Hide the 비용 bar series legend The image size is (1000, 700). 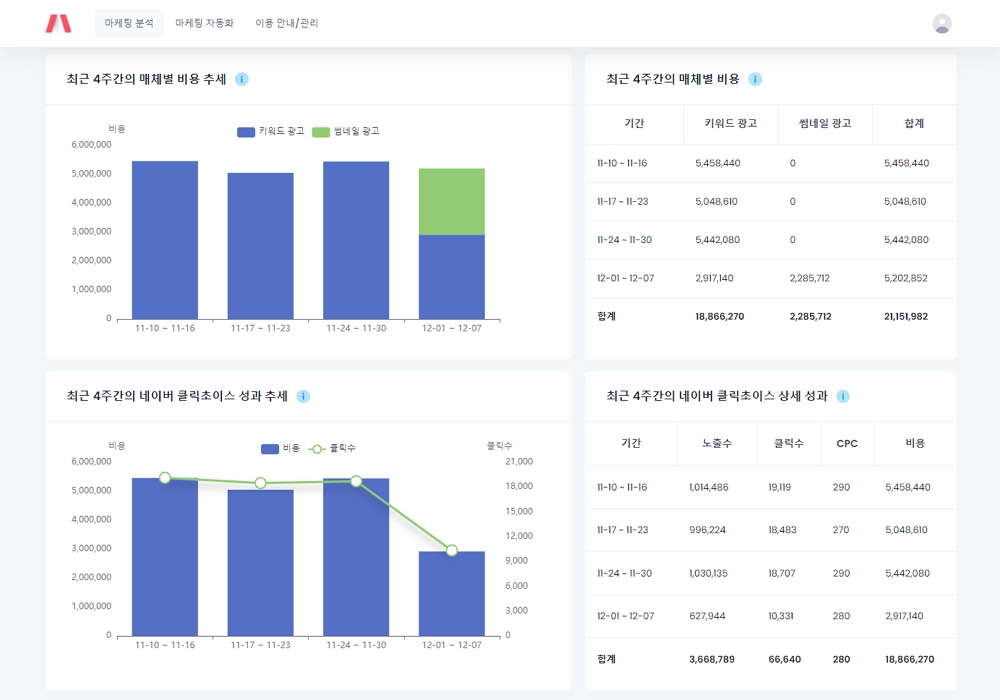point(280,449)
